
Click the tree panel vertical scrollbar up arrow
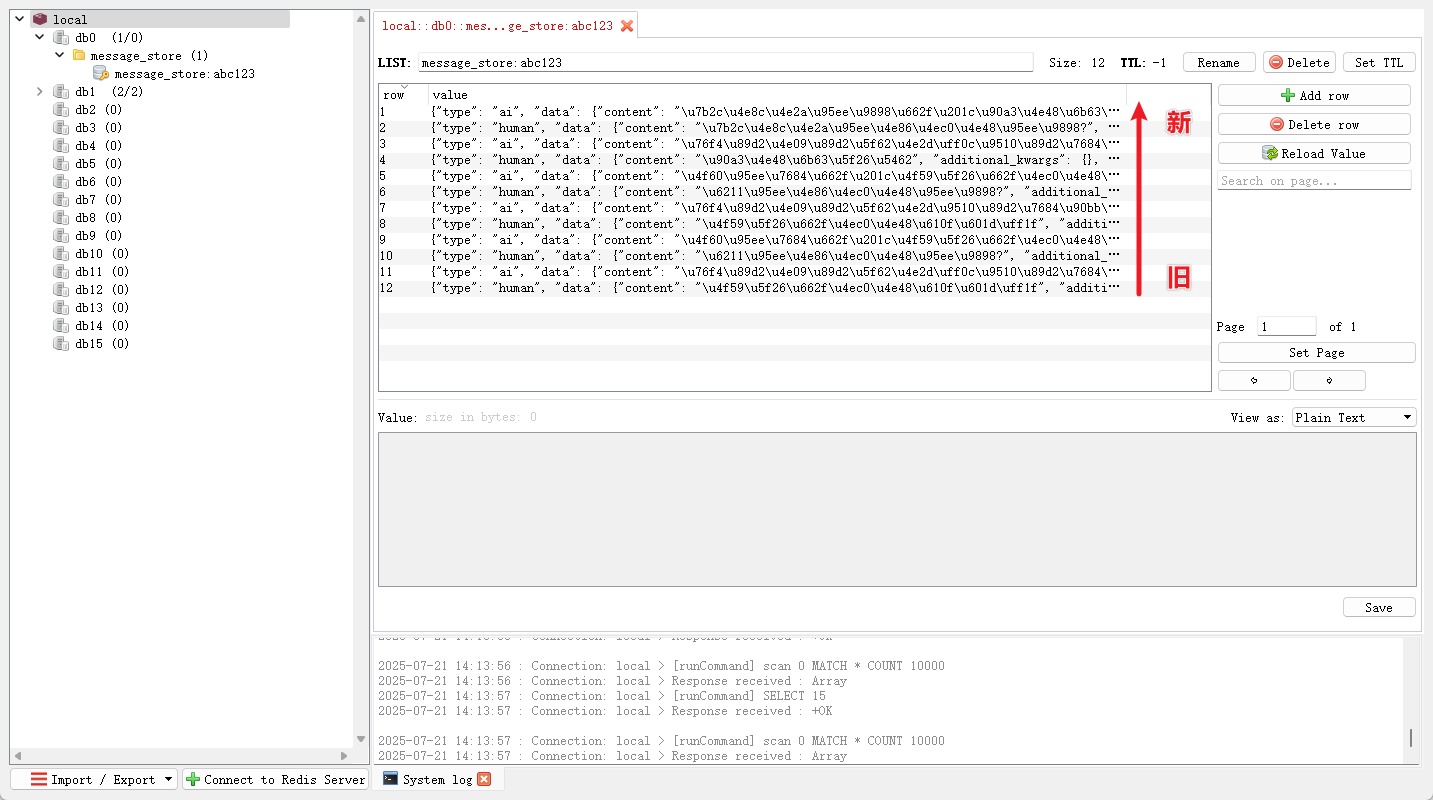tap(361, 18)
